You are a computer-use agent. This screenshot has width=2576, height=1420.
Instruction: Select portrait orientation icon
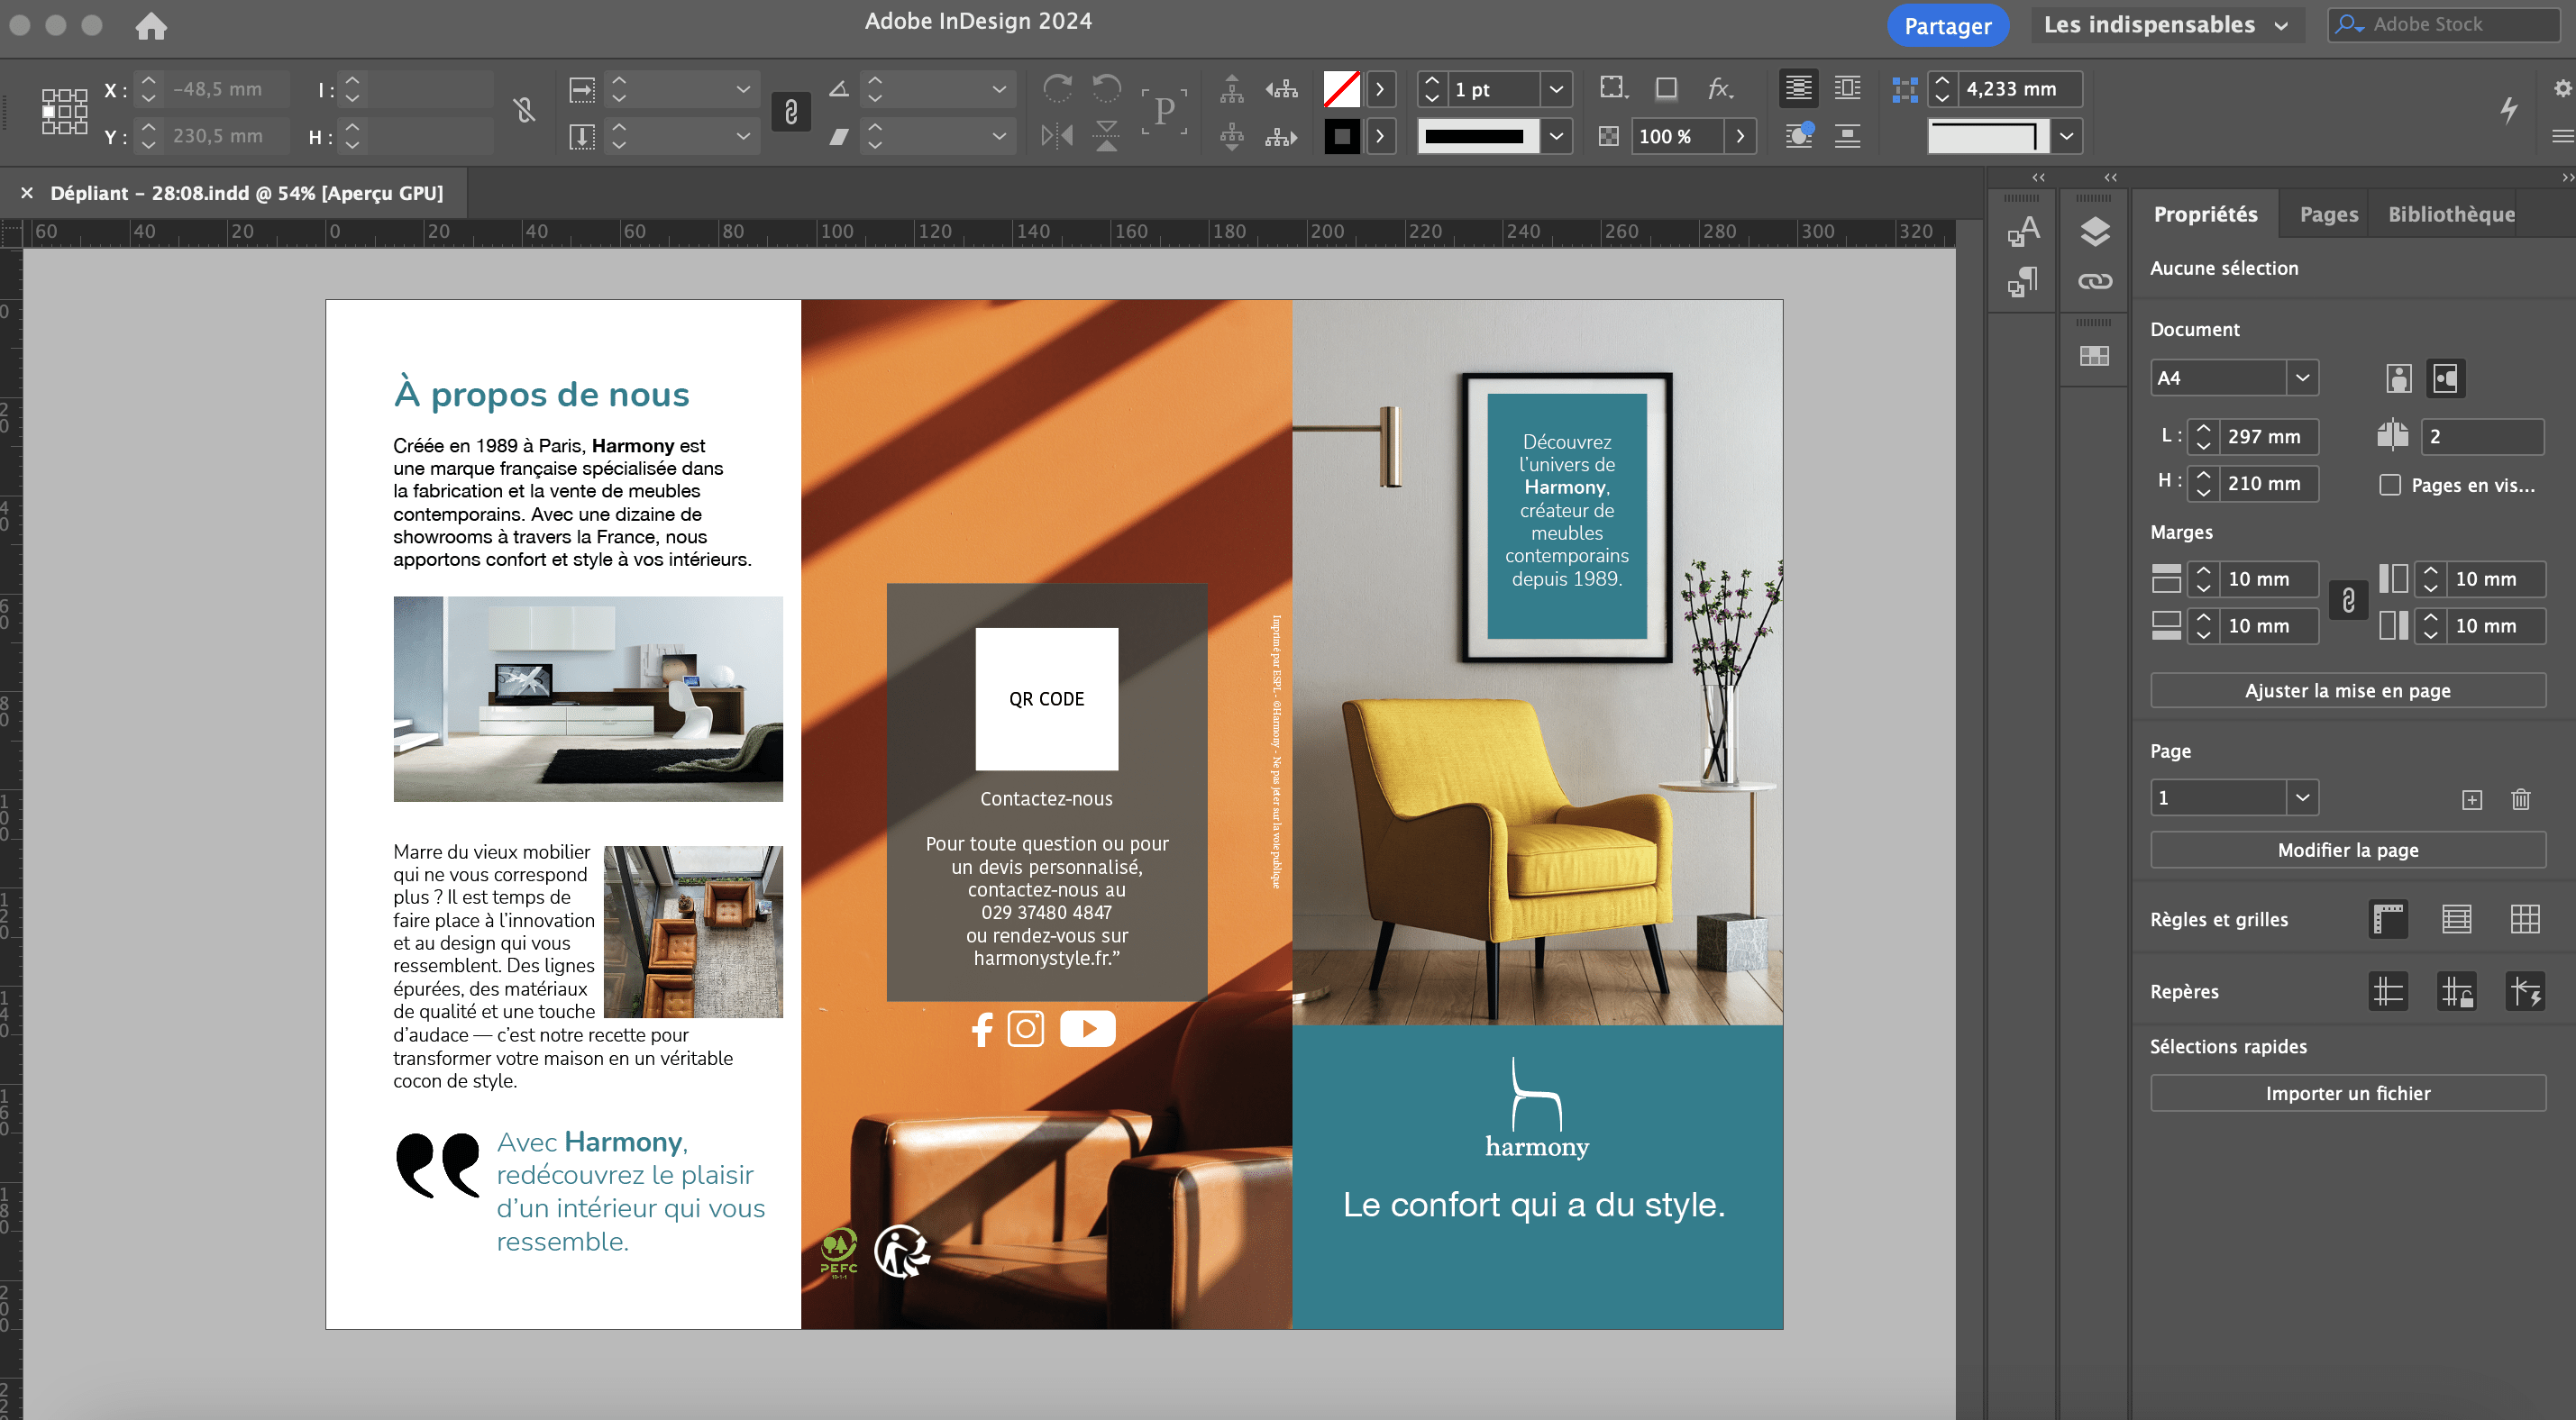coord(2398,378)
